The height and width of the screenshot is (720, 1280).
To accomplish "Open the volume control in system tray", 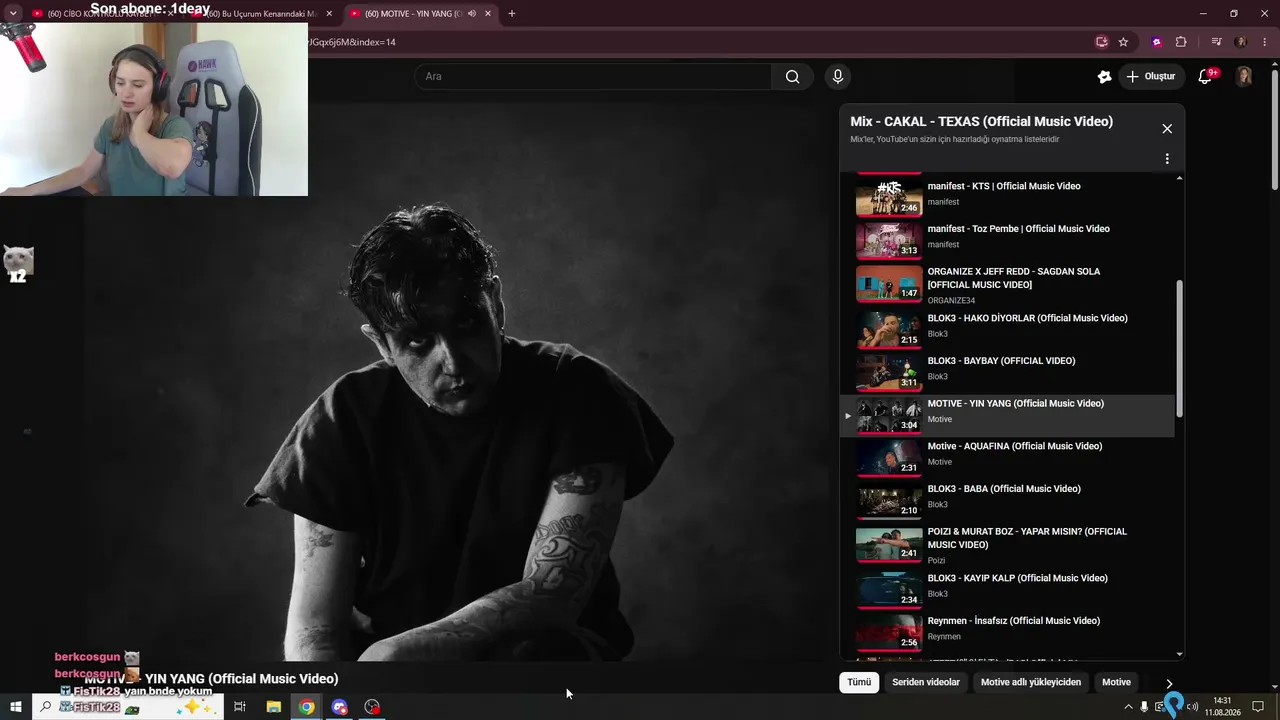I will point(1191,707).
